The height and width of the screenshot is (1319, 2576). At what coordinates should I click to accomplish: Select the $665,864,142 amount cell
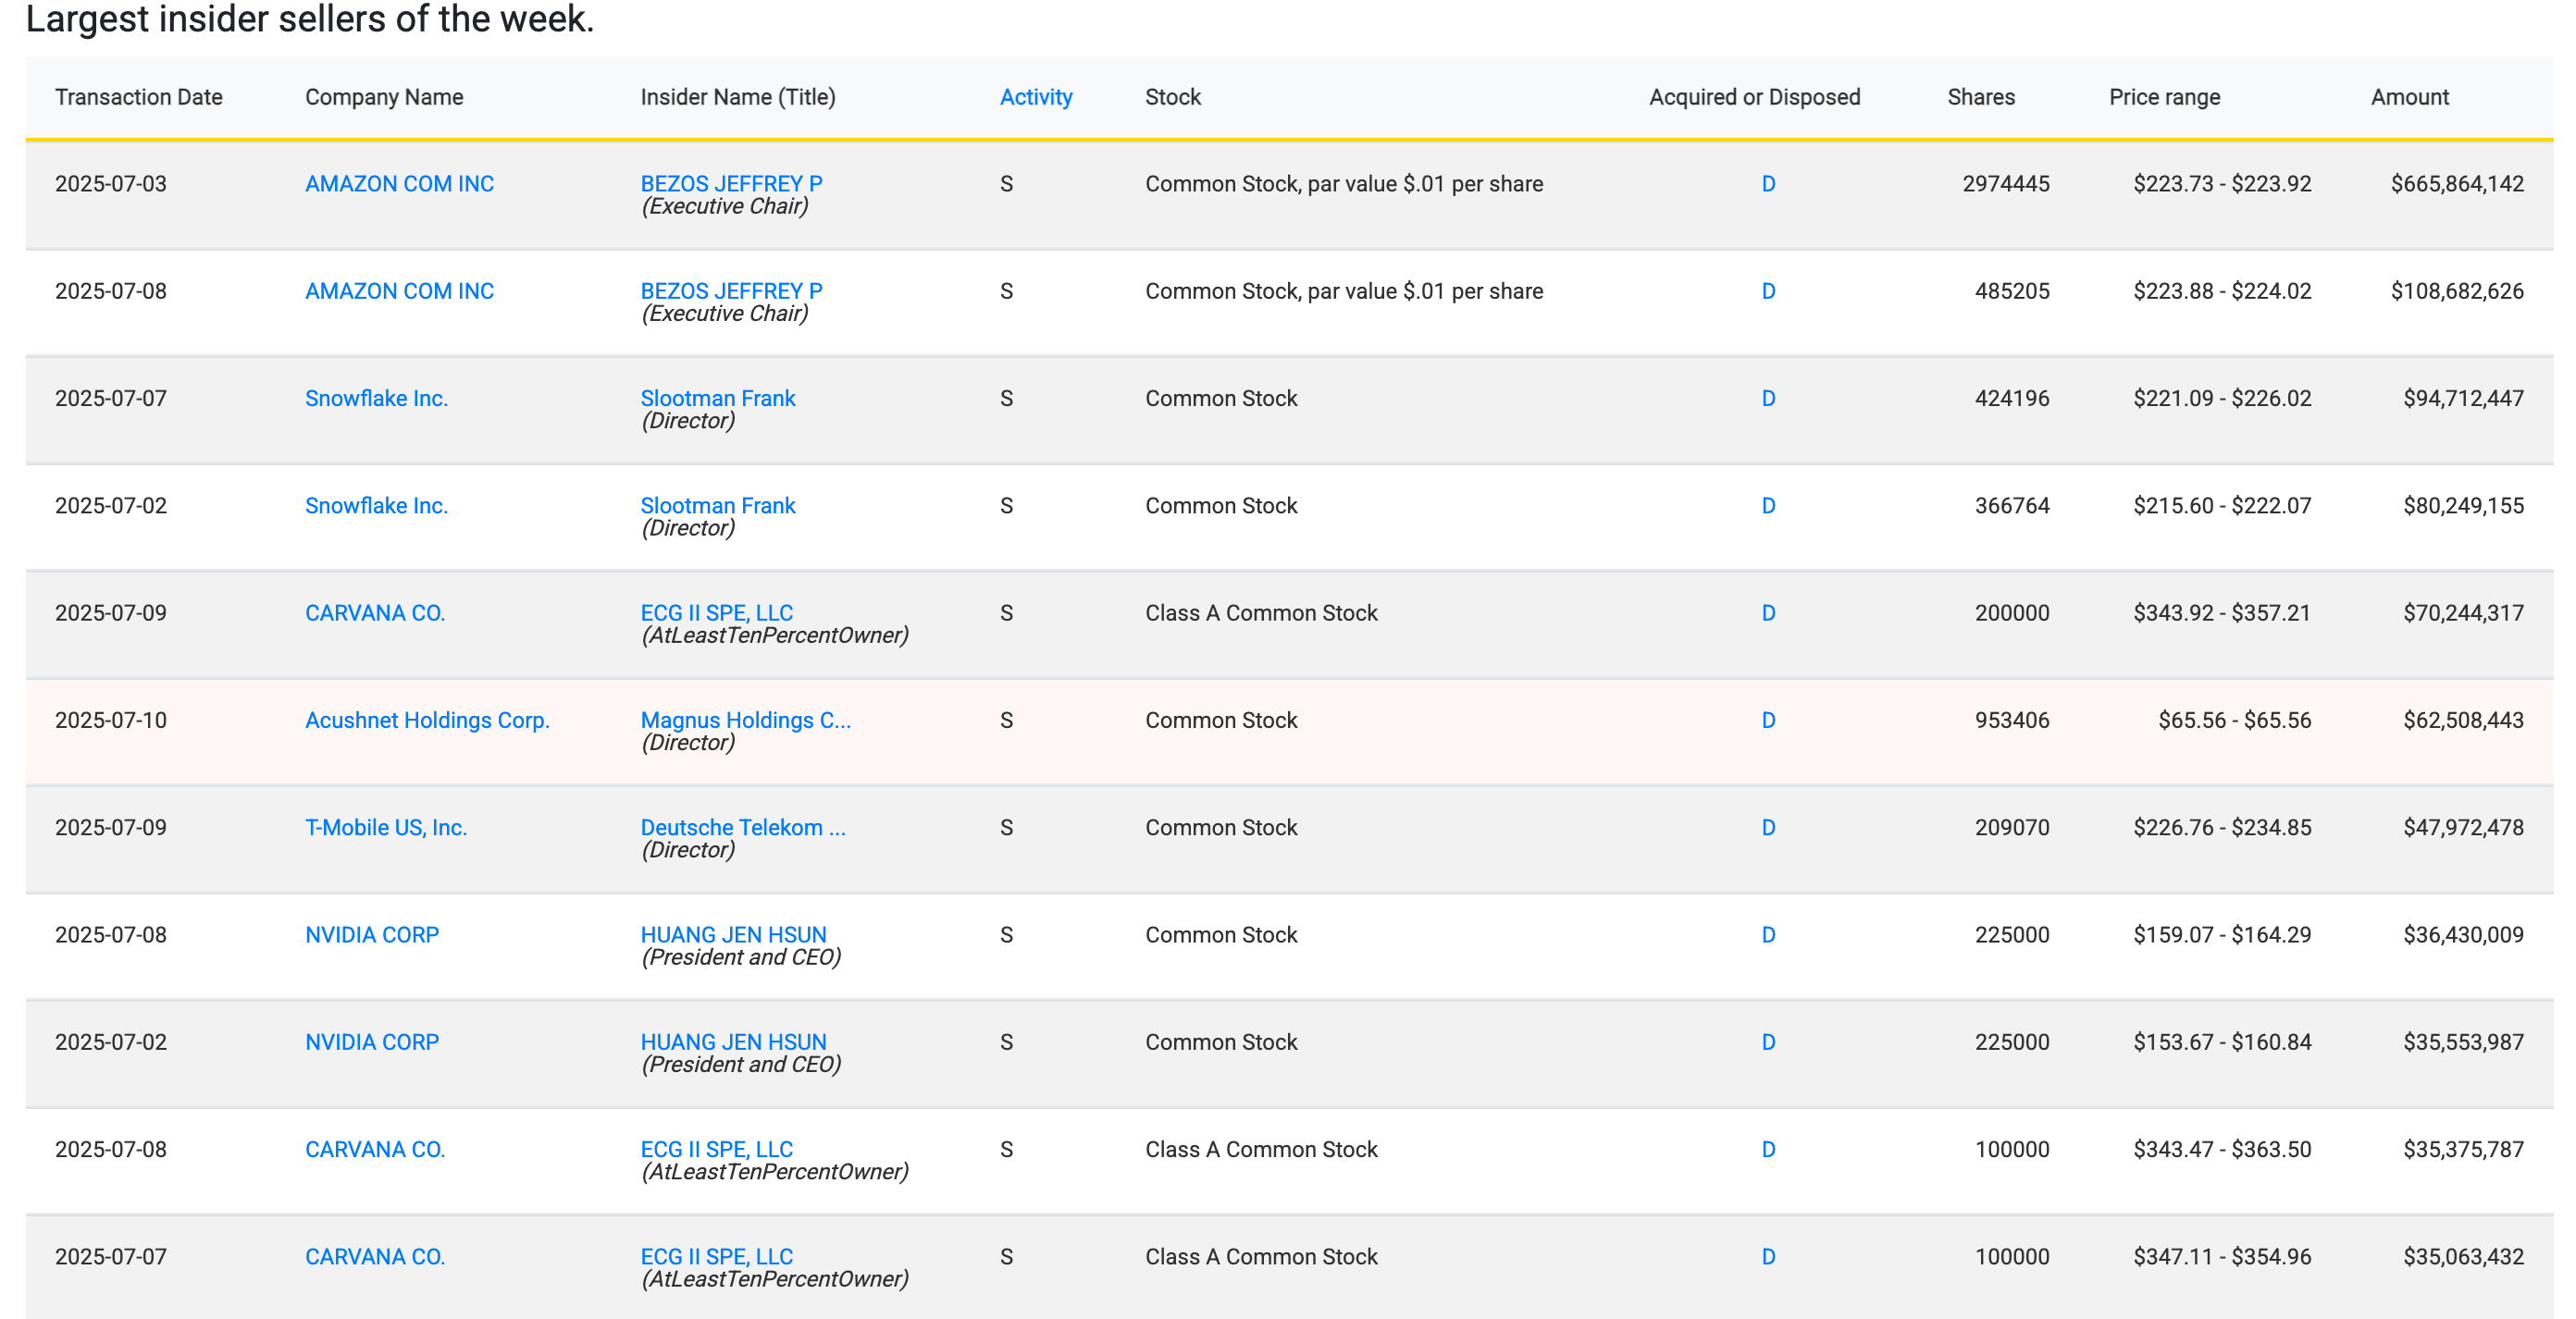pyautogui.click(x=2456, y=184)
